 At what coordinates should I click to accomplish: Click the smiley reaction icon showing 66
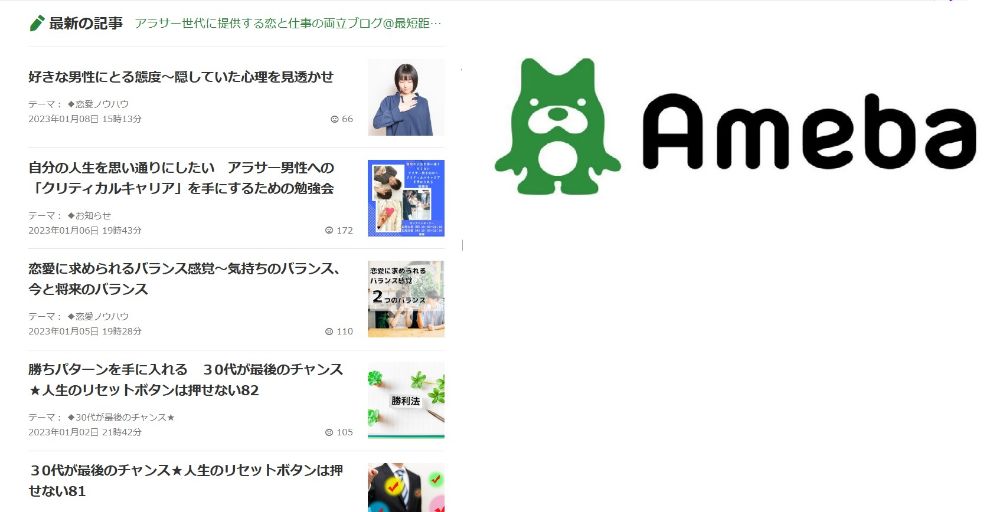[334, 119]
